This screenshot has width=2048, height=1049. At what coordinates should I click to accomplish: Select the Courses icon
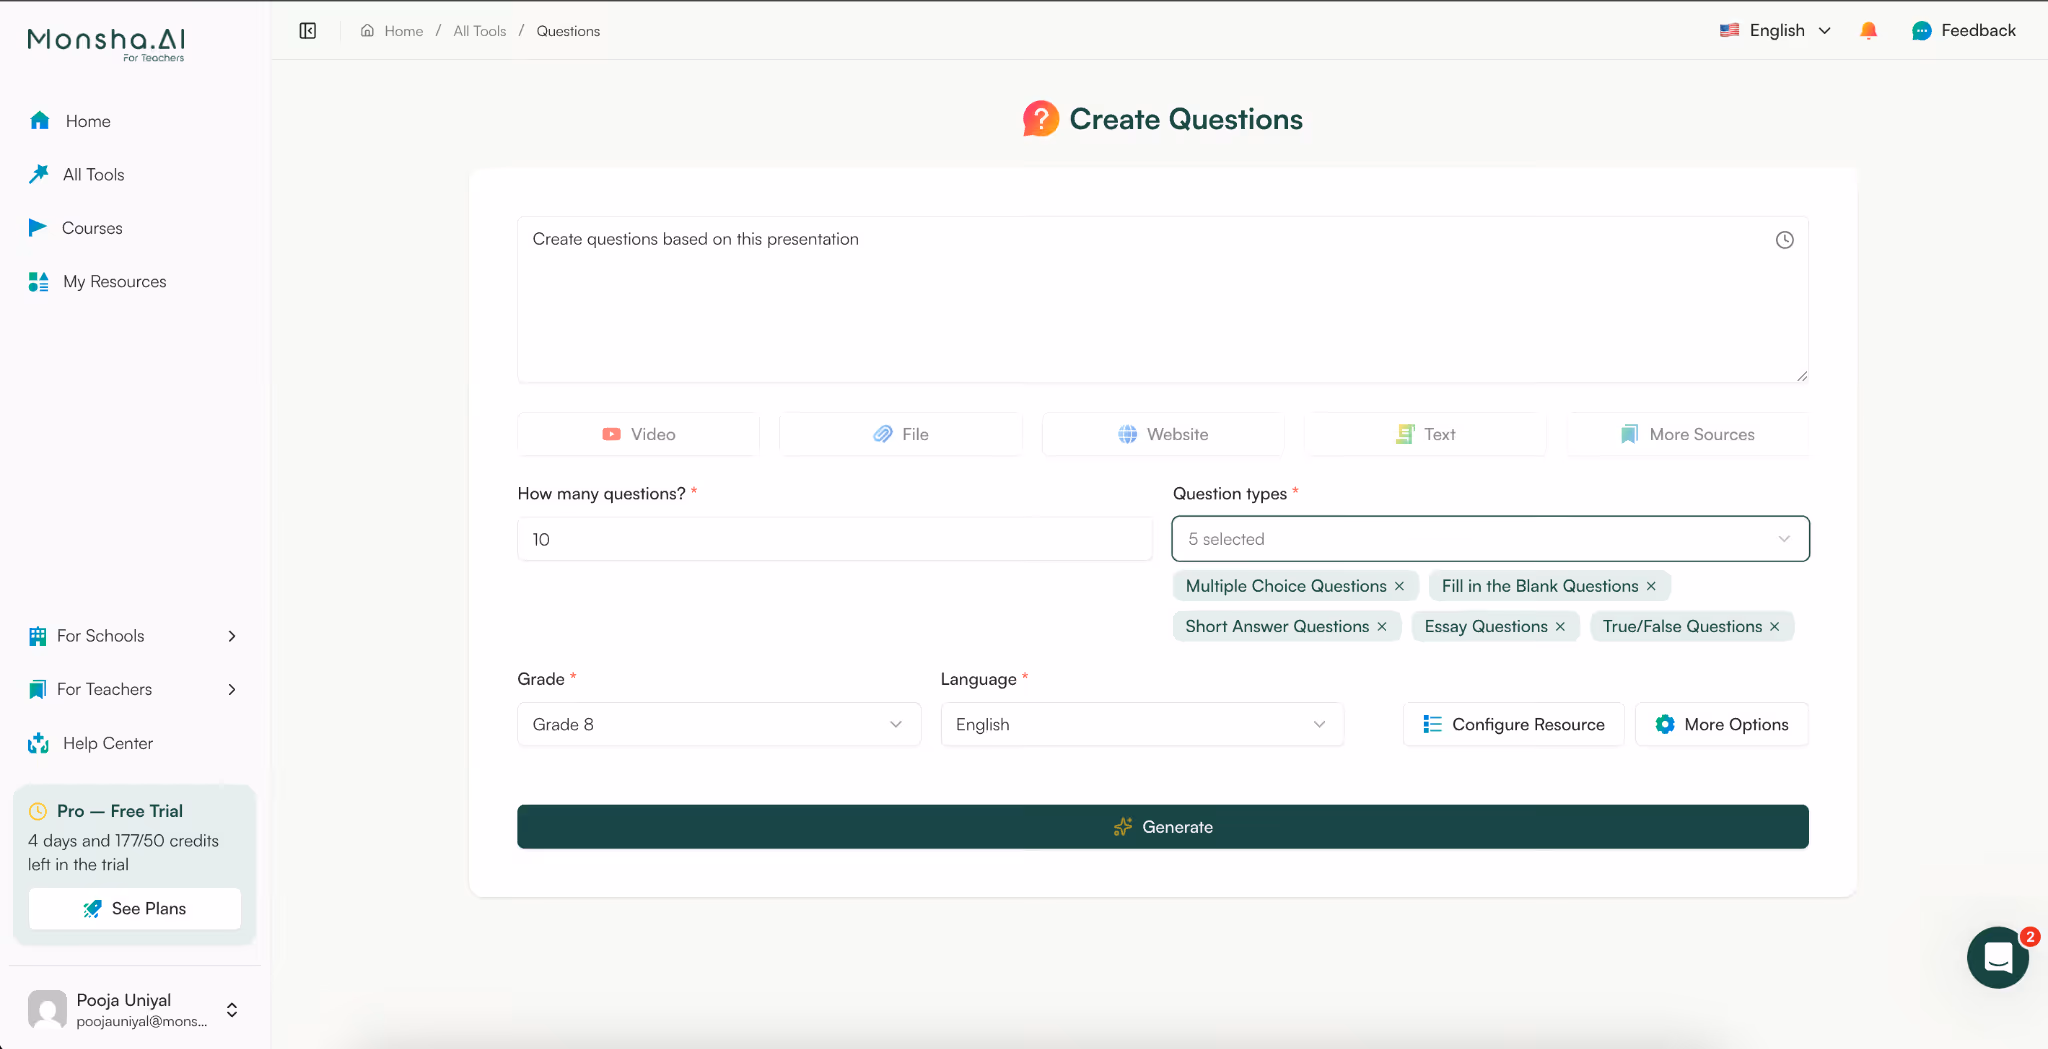tap(38, 227)
